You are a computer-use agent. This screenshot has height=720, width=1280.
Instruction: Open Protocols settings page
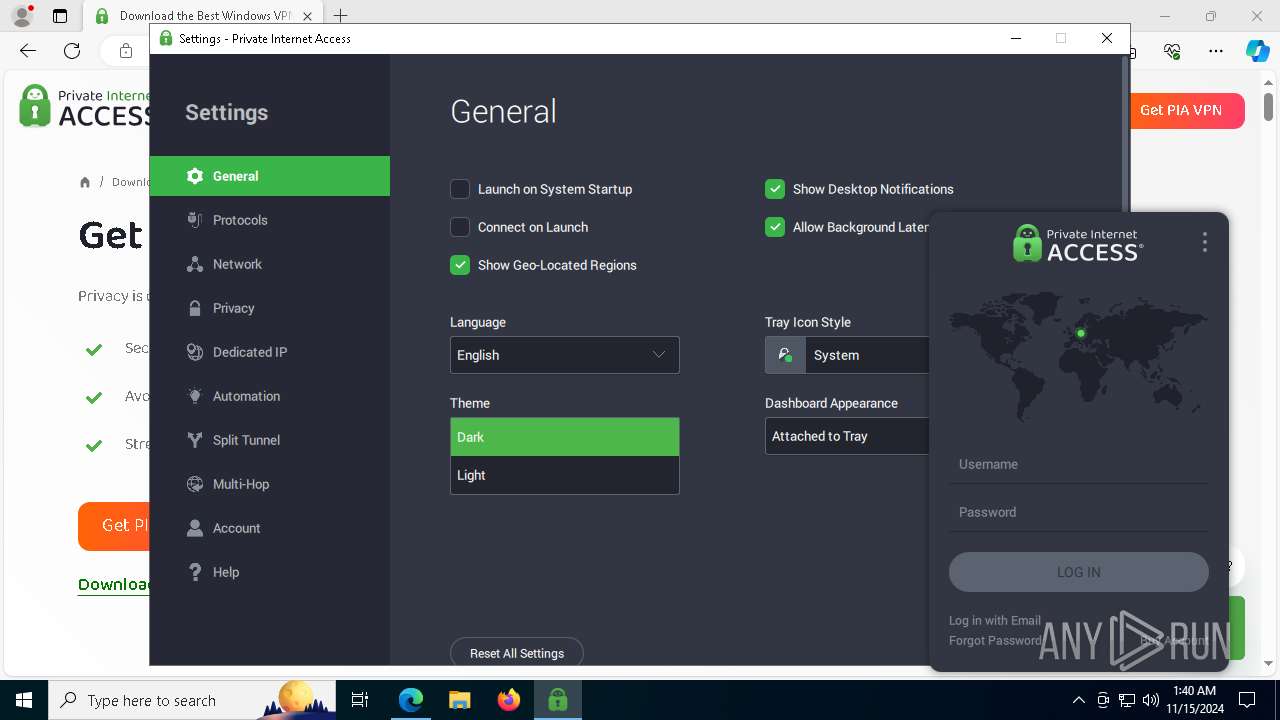pyautogui.click(x=270, y=220)
